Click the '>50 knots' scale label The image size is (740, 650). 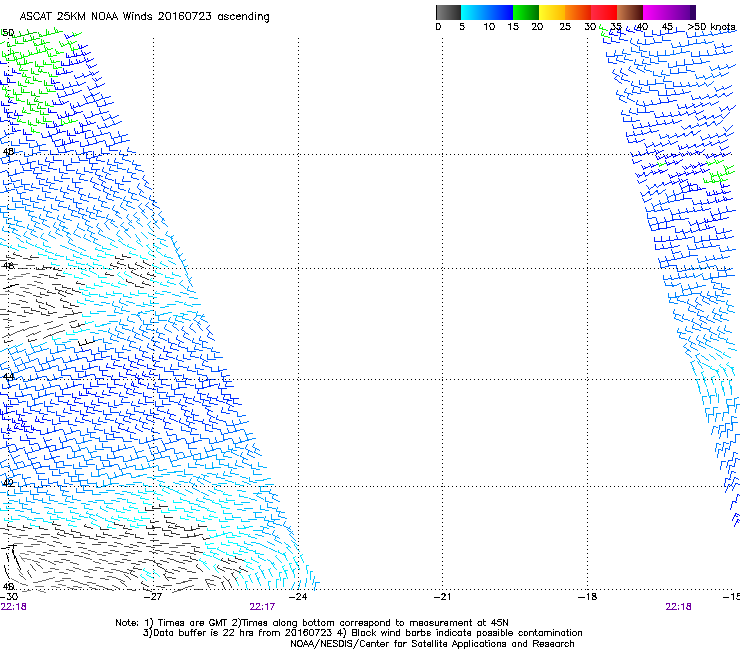coord(712,27)
